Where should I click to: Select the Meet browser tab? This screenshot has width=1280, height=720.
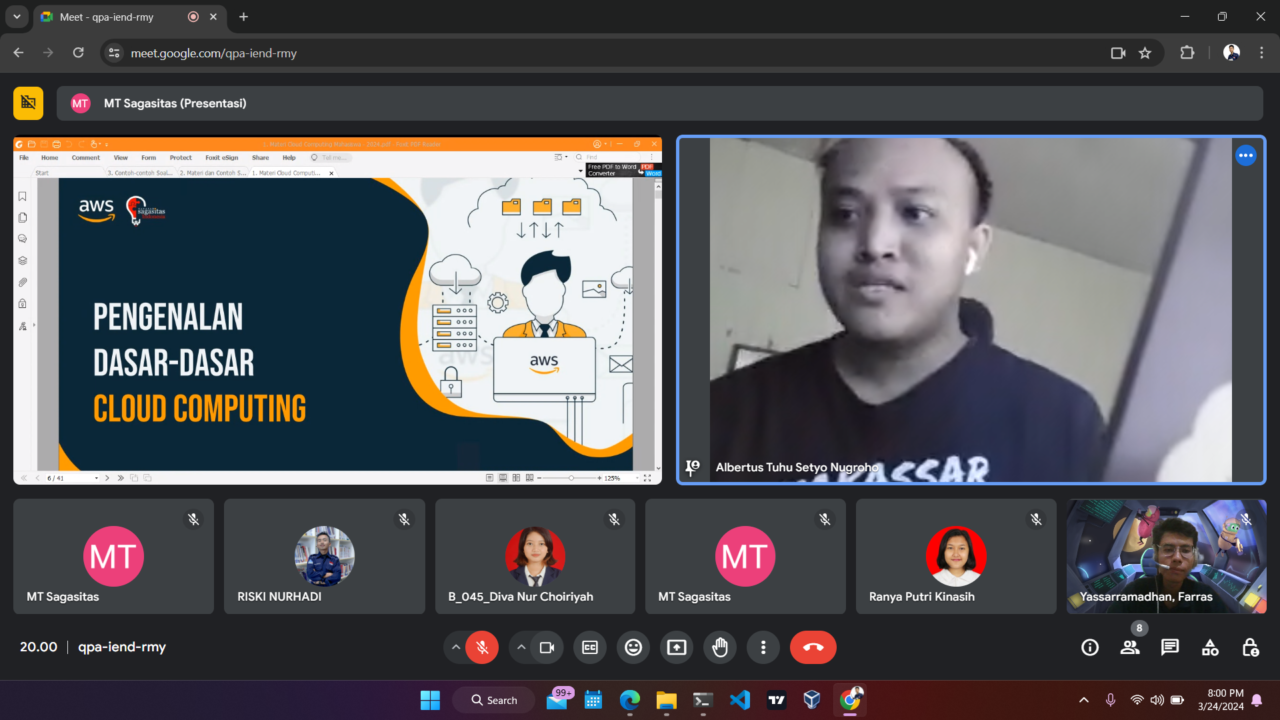tap(110, 17)
